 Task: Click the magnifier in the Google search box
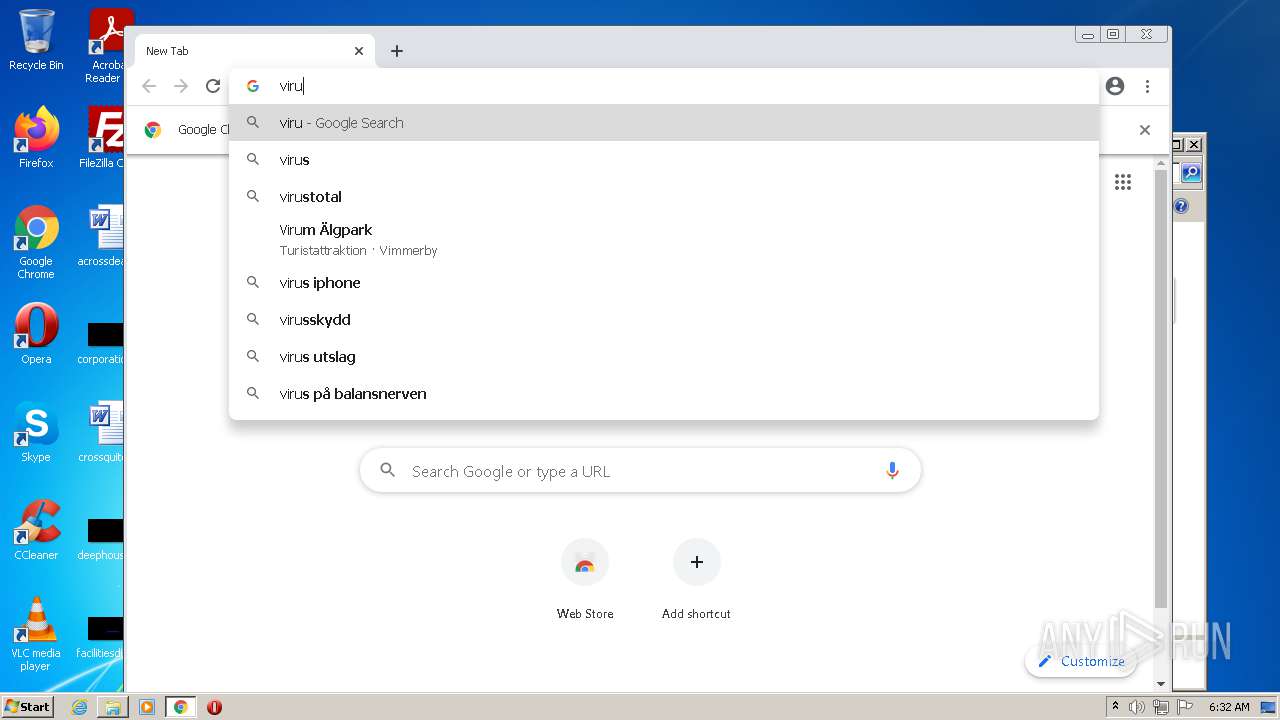pos(388,470)
